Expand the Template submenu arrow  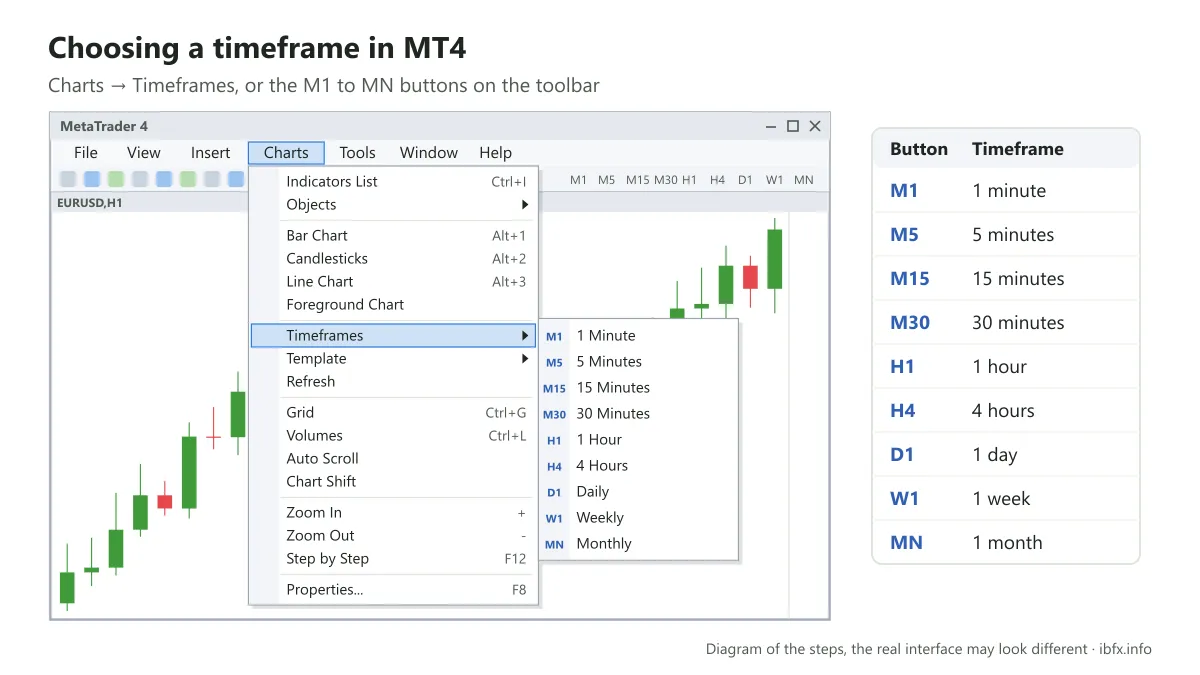(525, 359)
